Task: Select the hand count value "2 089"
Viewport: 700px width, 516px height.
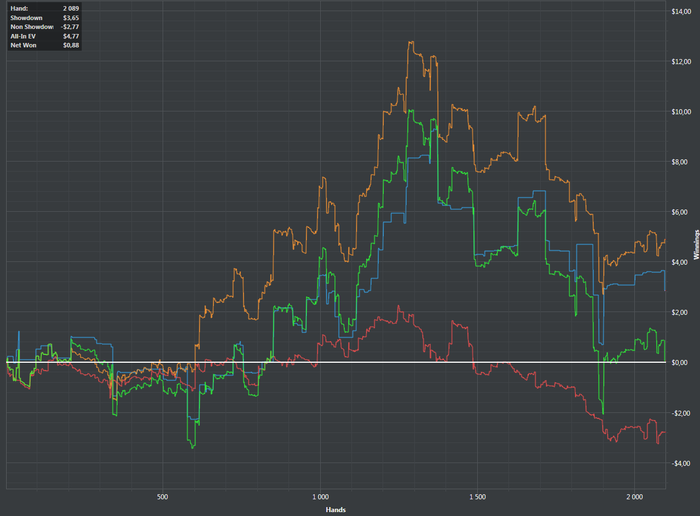Action: (x=71, y=8)
